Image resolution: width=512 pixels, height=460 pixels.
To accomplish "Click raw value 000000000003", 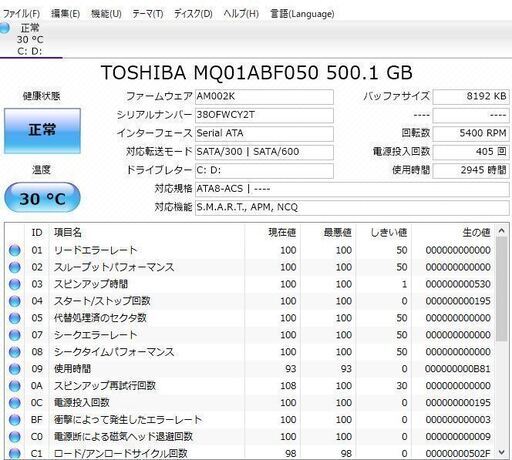I will pos(458,420).
